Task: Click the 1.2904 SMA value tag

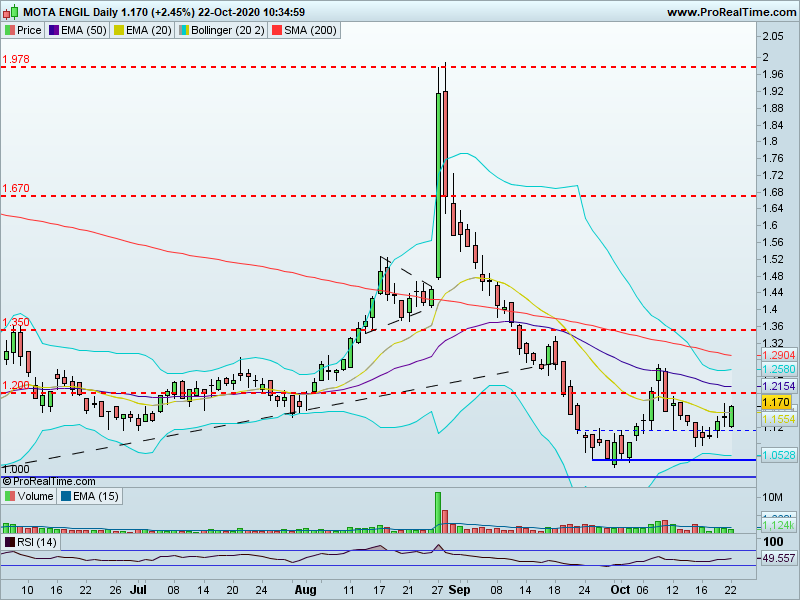Action: 779,355
